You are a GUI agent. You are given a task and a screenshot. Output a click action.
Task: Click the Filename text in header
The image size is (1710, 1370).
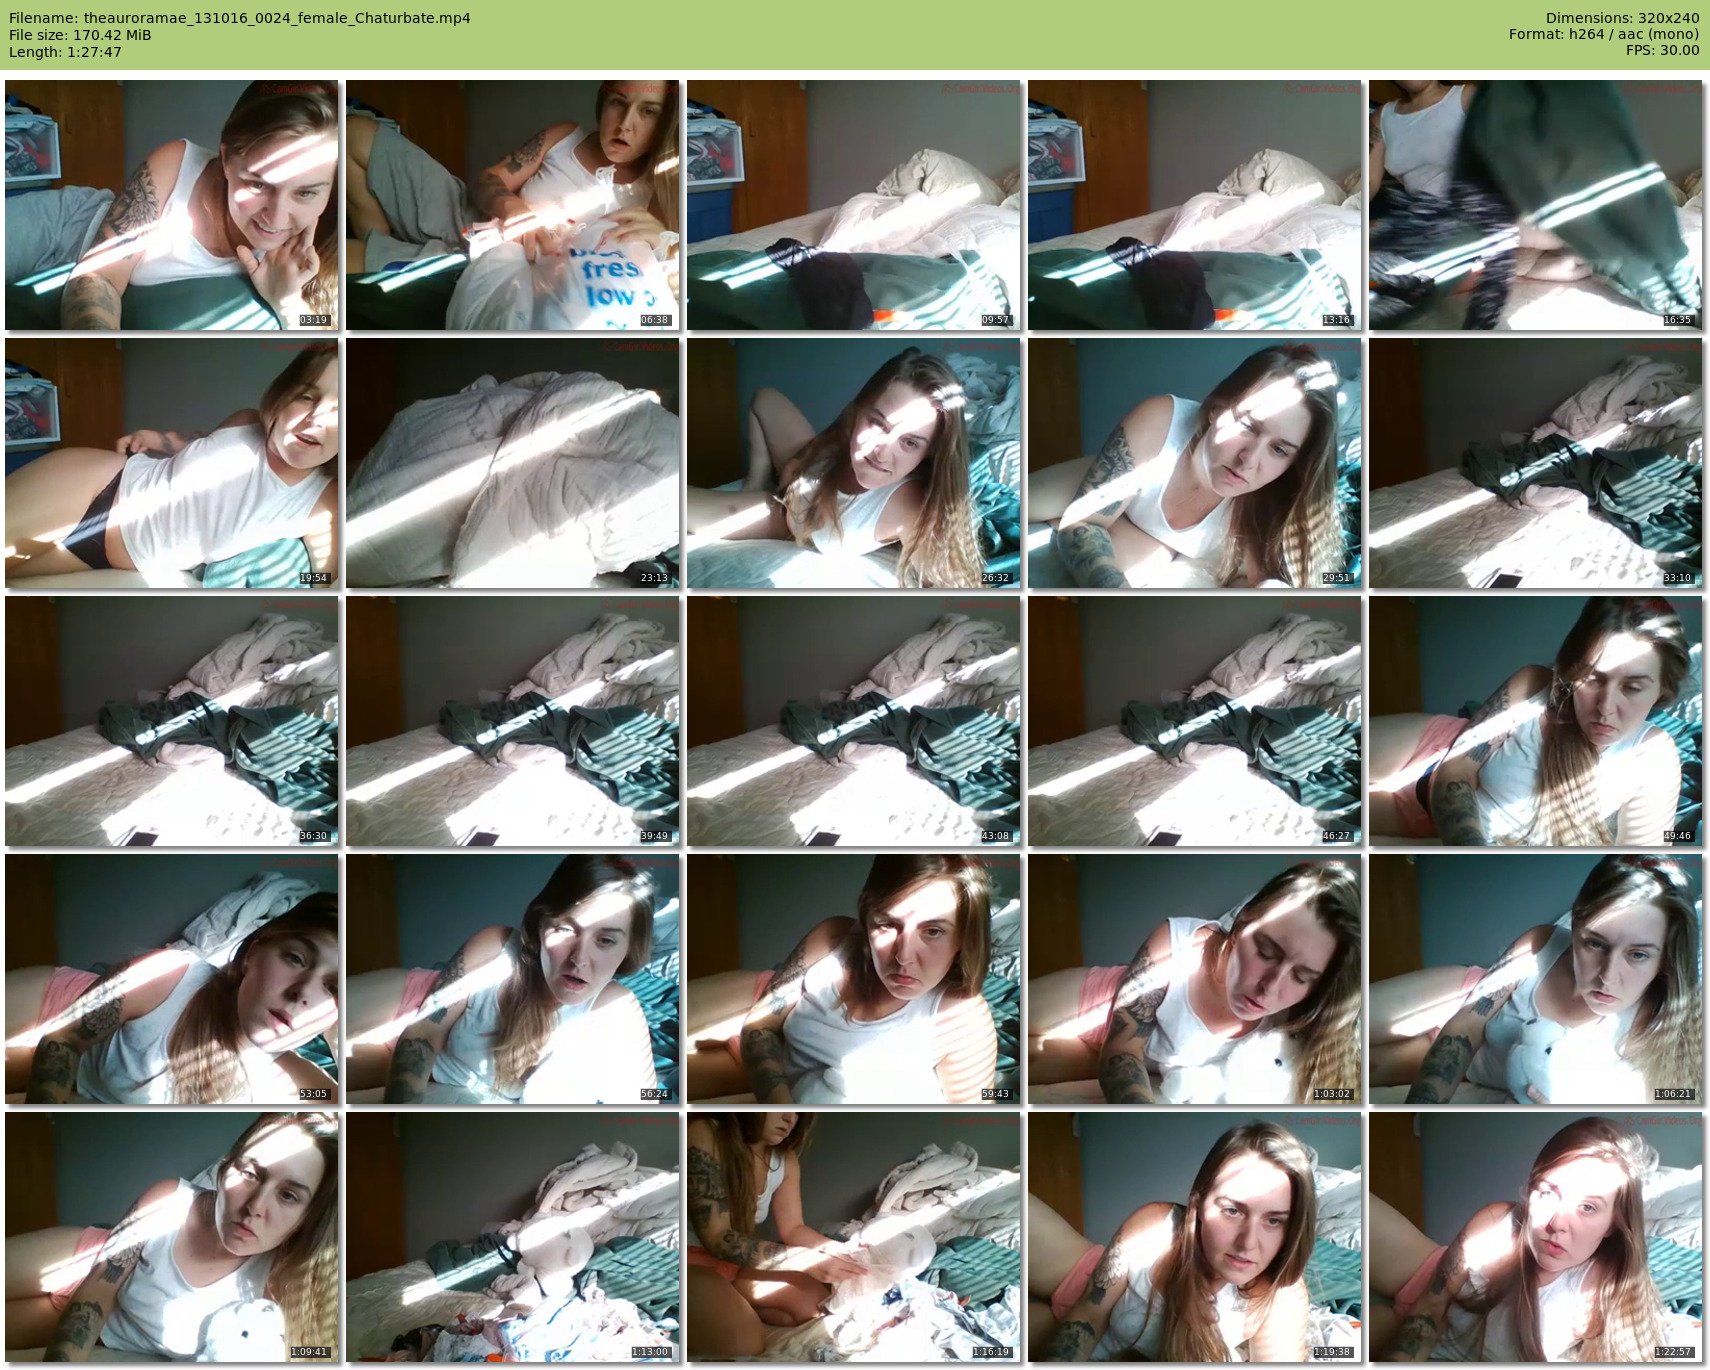[x=240, y=18]
